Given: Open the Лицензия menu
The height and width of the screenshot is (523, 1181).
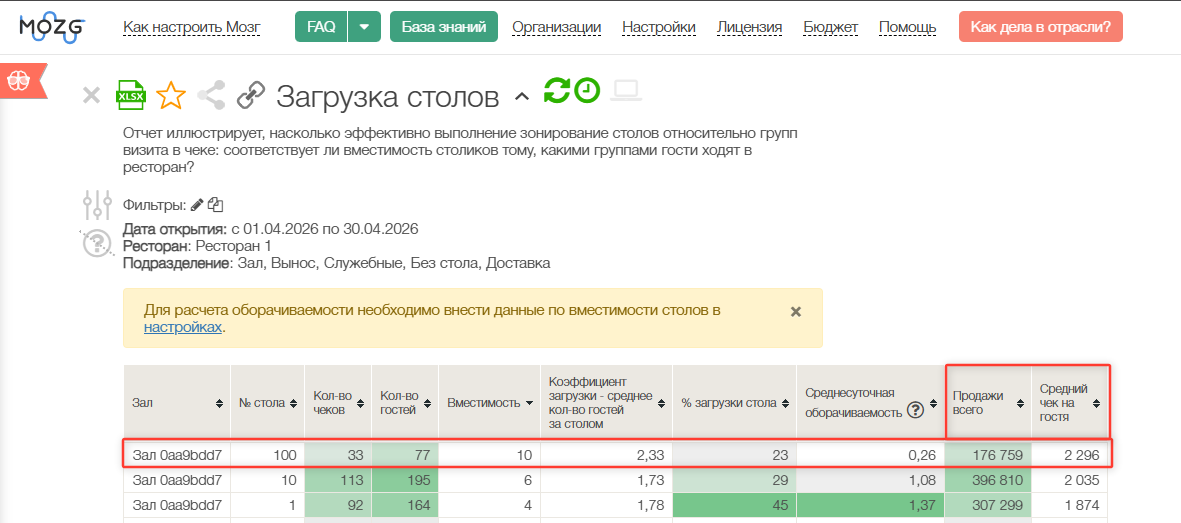Looking at the screenshot, I should click(x=749, y=28).
